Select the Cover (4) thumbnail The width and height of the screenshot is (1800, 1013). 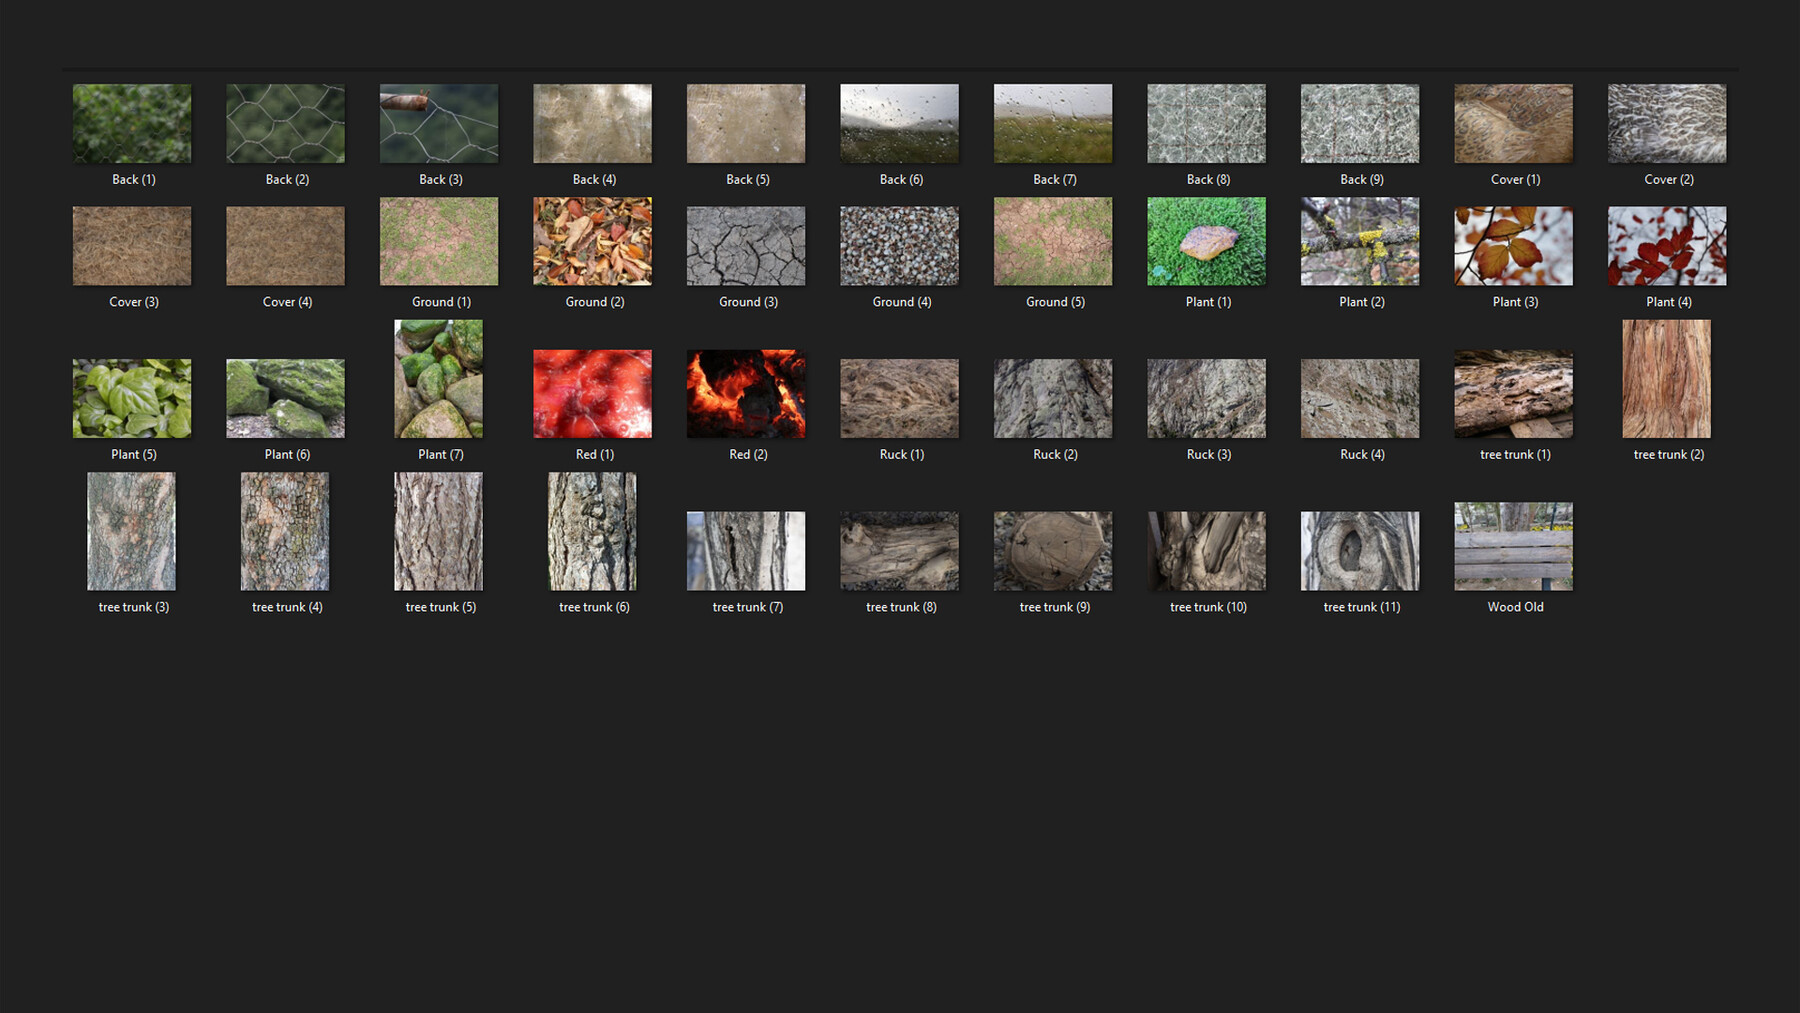click(x=286, y=246)
